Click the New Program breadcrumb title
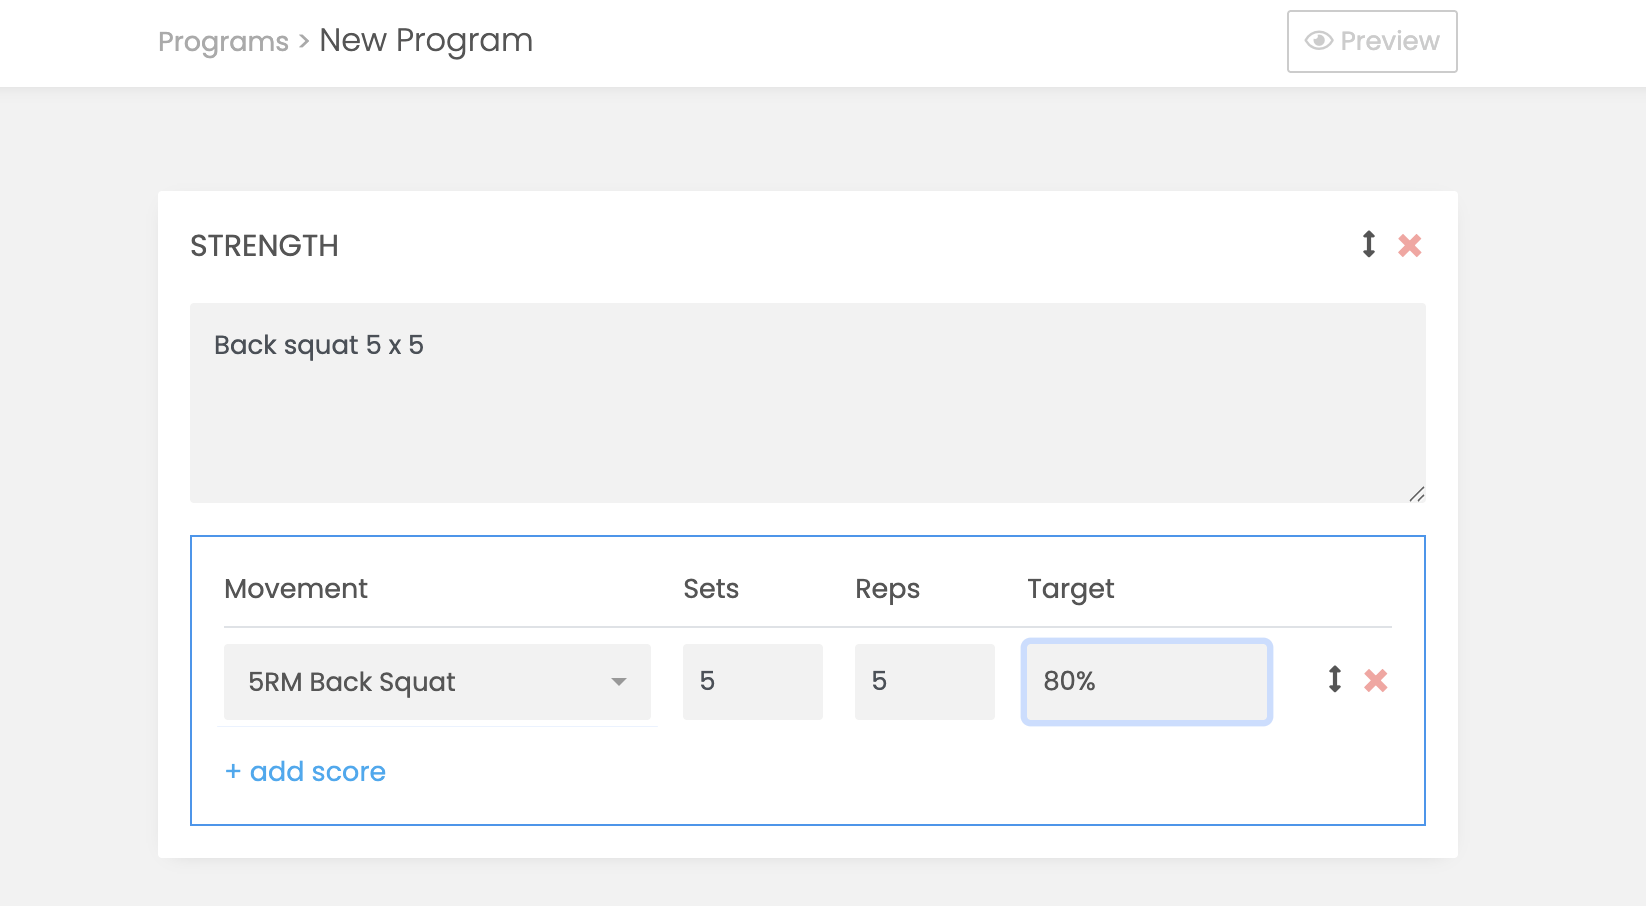The height and width of the screenshot is (906, 1646). click(x=426, y=41)
